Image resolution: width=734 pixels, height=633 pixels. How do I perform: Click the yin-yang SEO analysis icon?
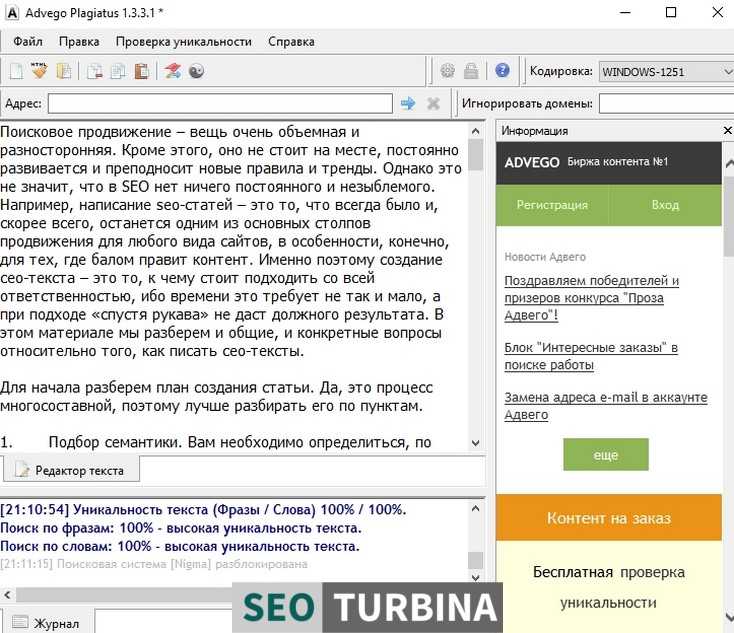pyautogui.click(x=197, y=71)
